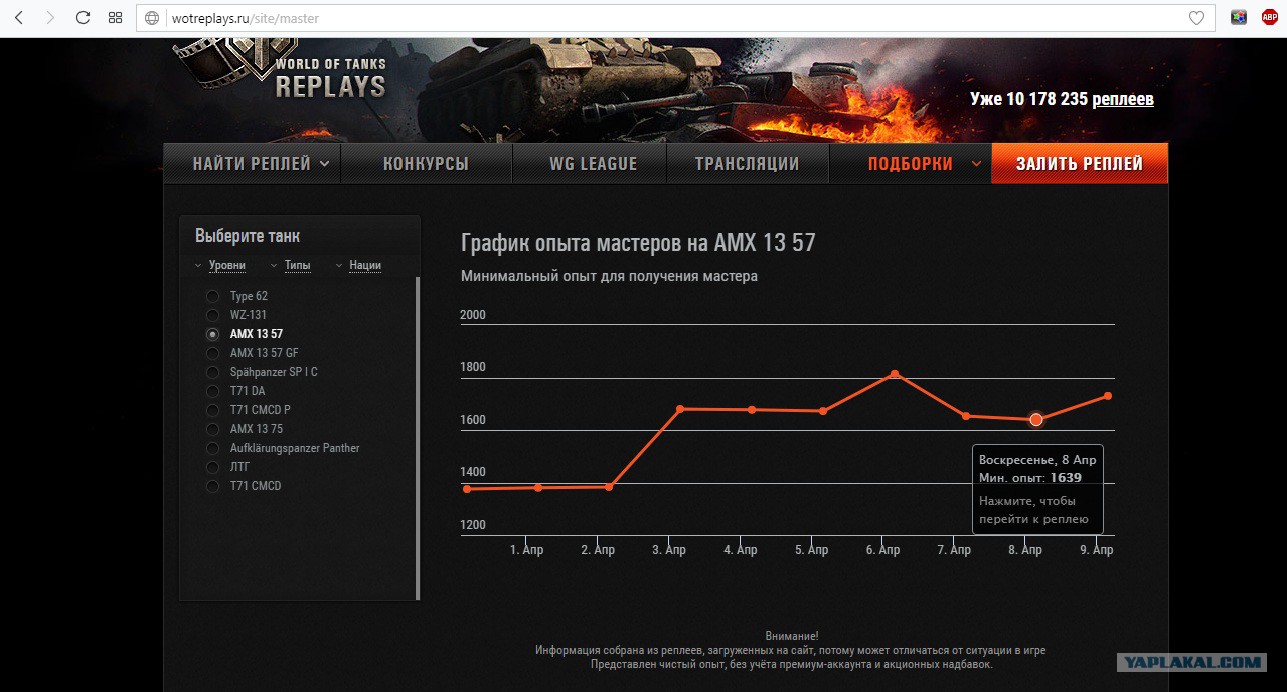The image size is (1287, 692).
Task: Open the НАЙТИ РЕПЛЕЙ dropdown menu
Action: click(253, 164)
